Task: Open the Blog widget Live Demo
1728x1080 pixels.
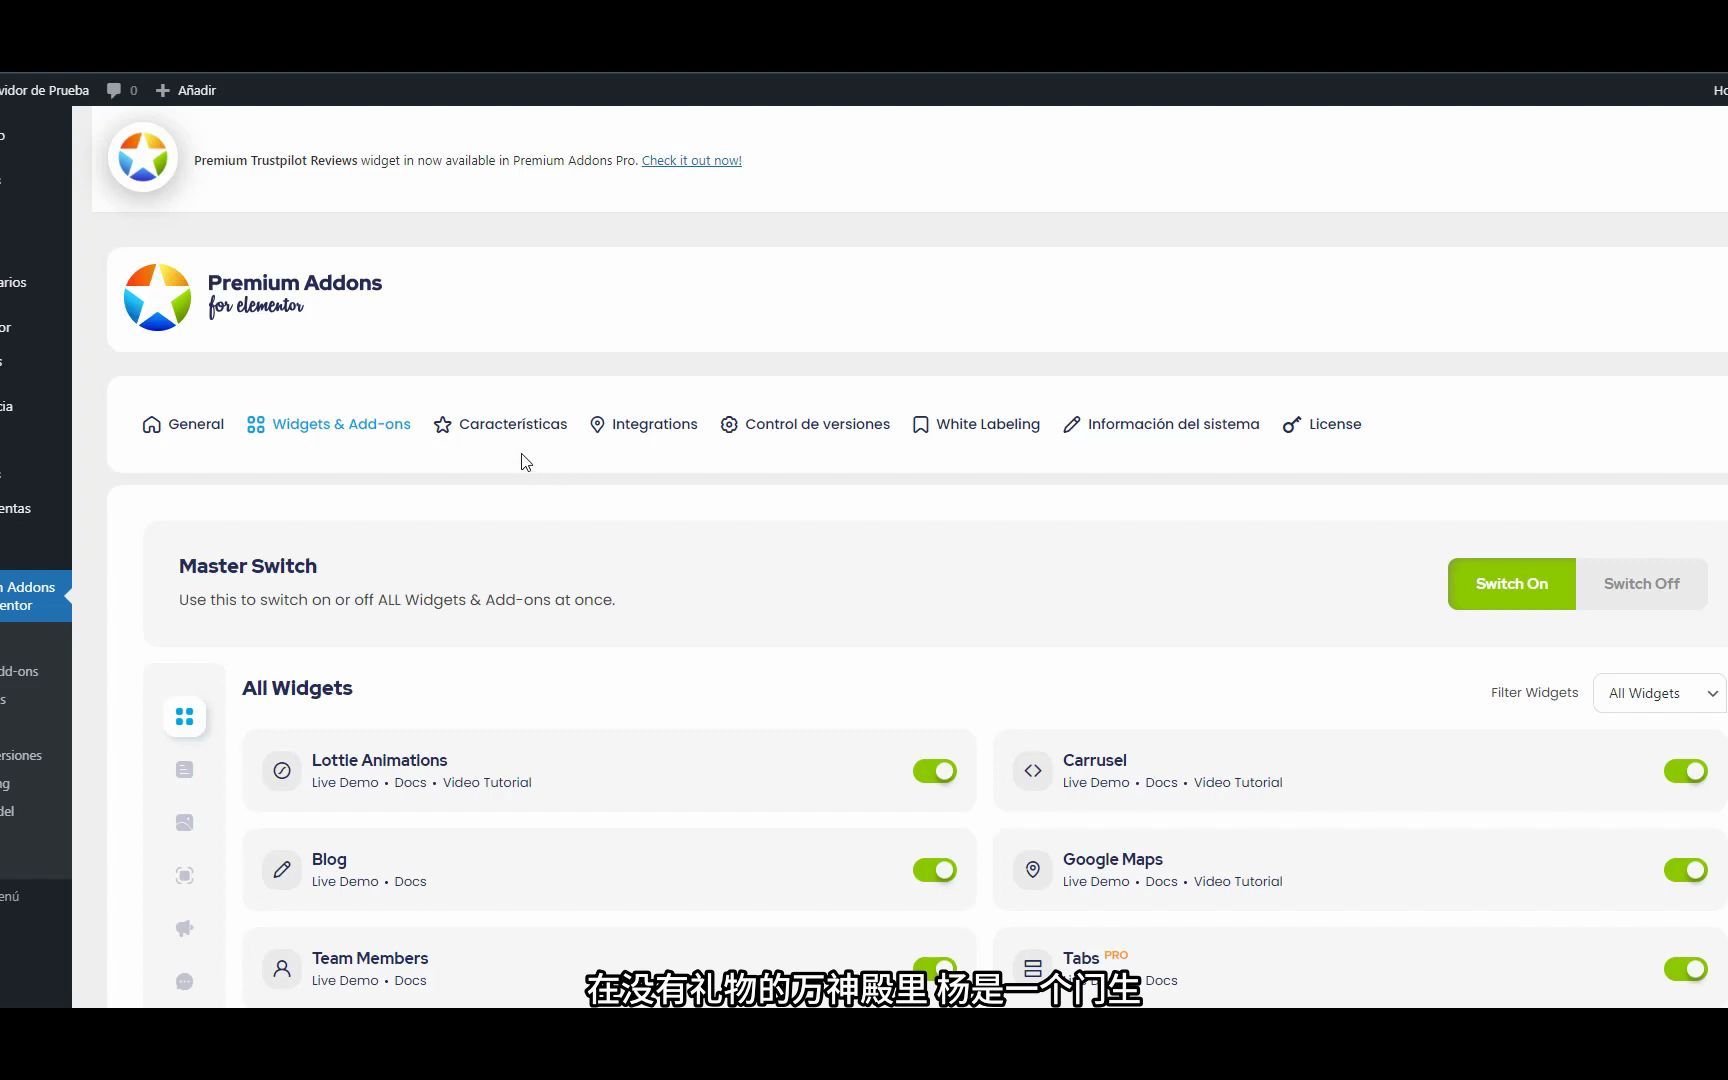Action: [x=344, y=881]
